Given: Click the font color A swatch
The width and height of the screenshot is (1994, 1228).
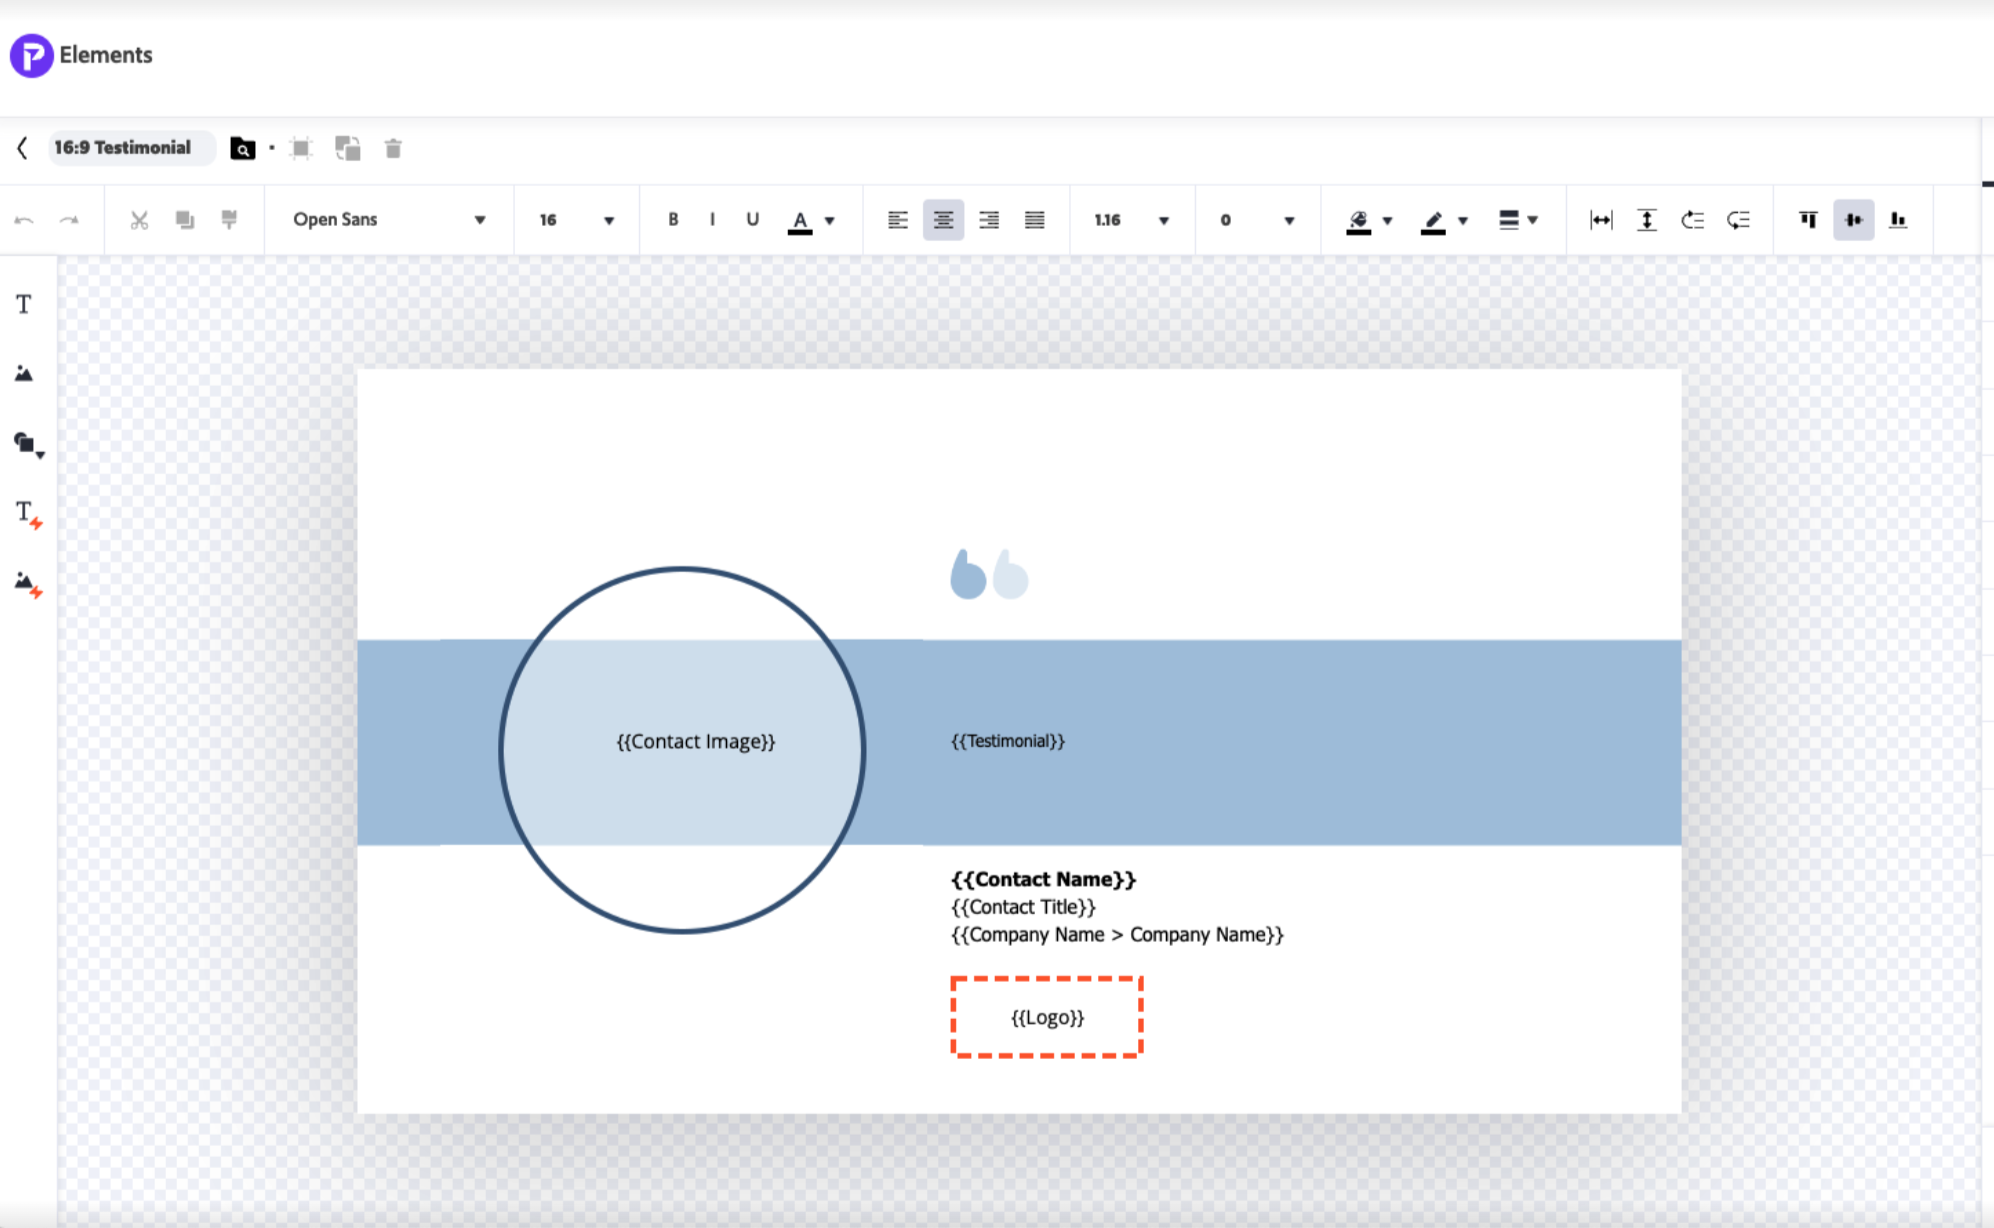Looking at the screenshot, I should pyautogui.click(x=800, y=221).
